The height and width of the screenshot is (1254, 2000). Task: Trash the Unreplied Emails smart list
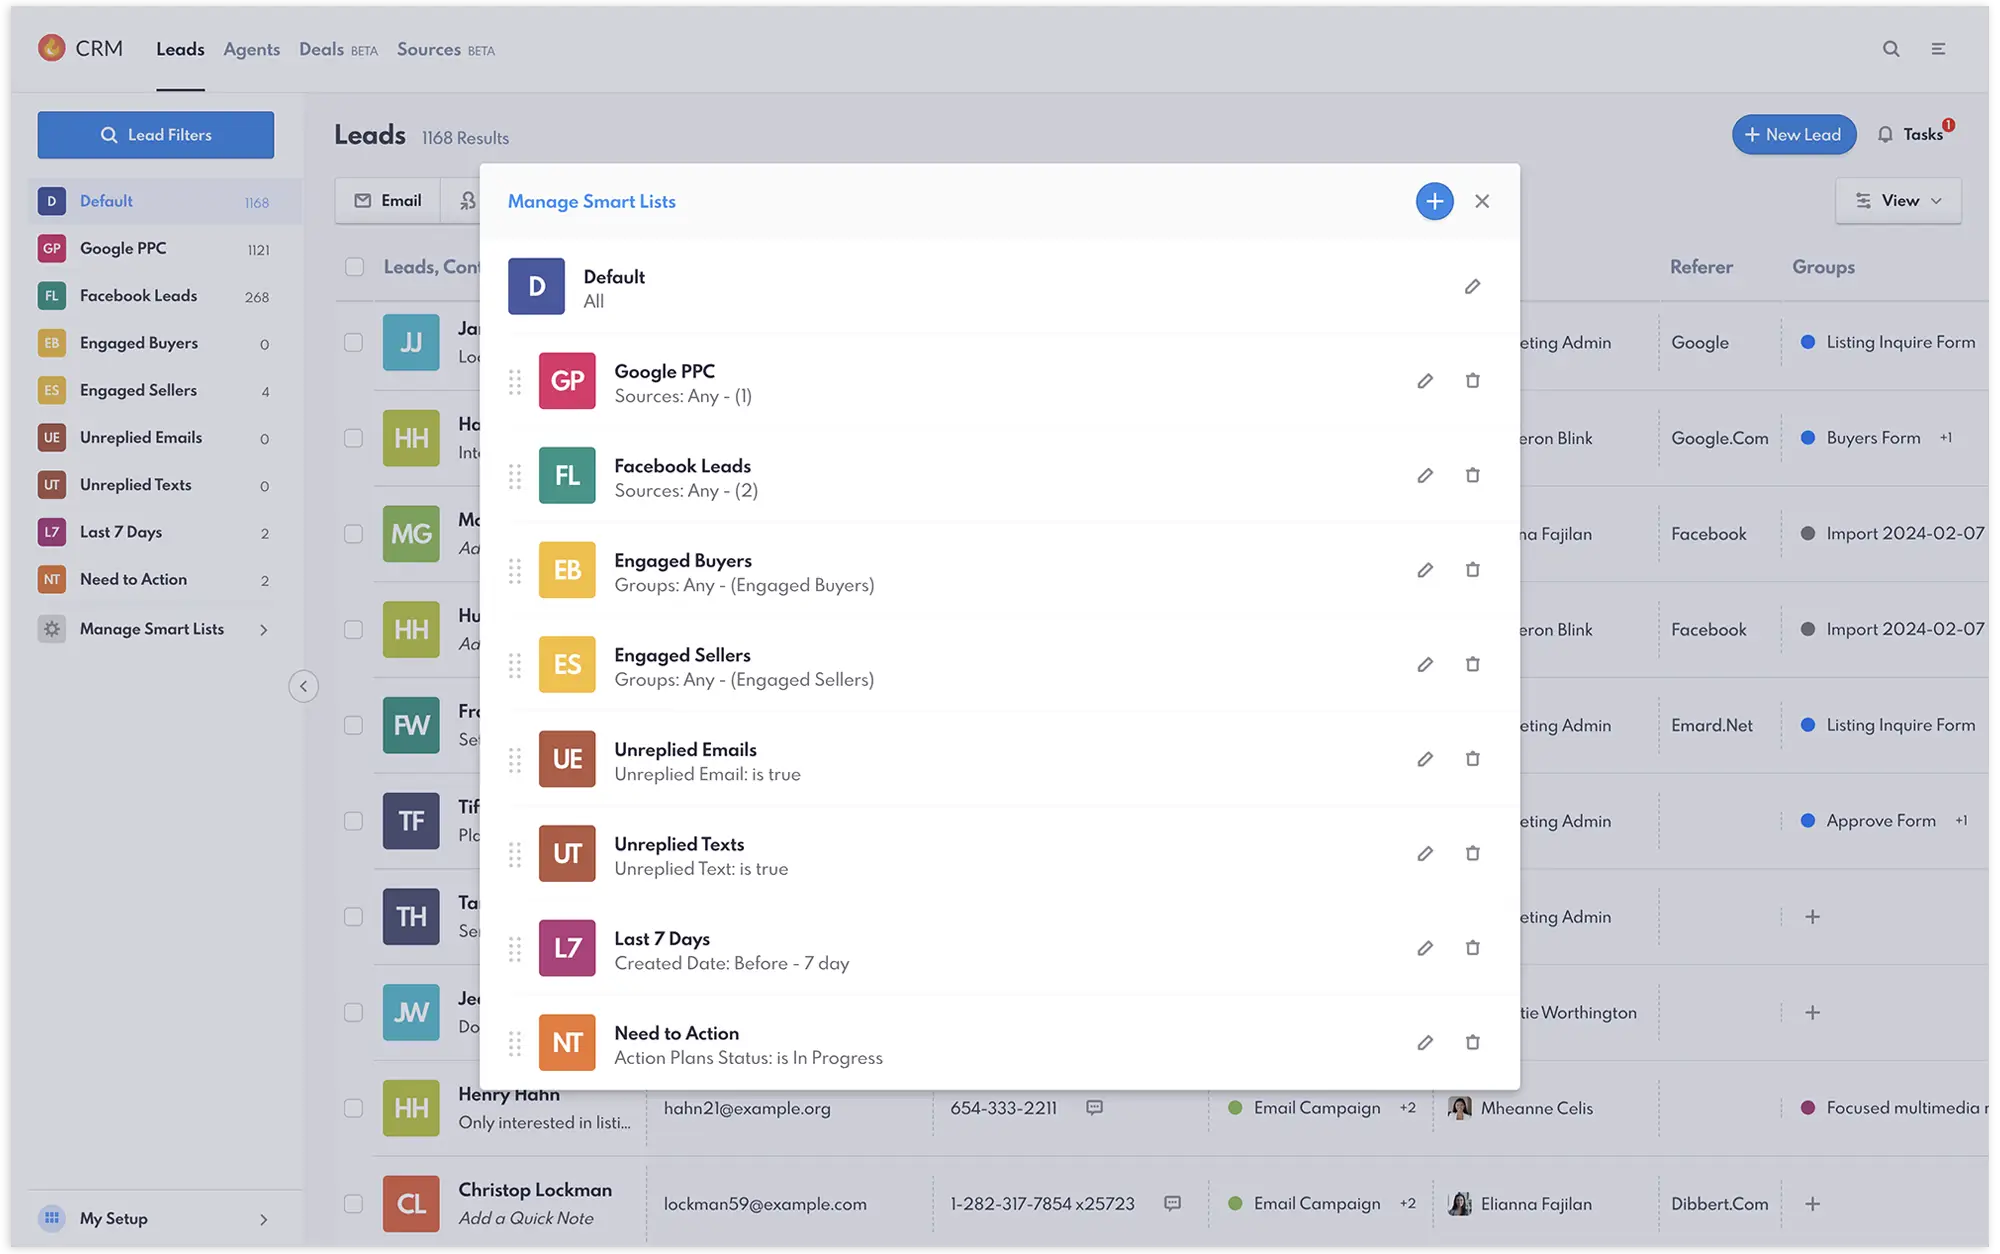click(1472, 759)
